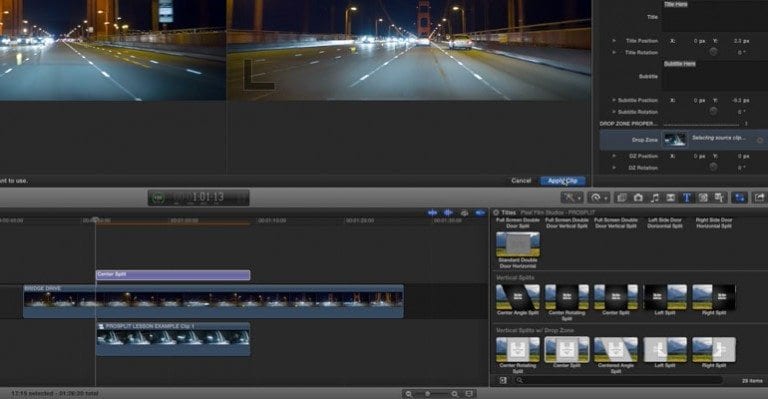Select Center Rotating Split drop zone thumbnail

click(x=518, y=350)
